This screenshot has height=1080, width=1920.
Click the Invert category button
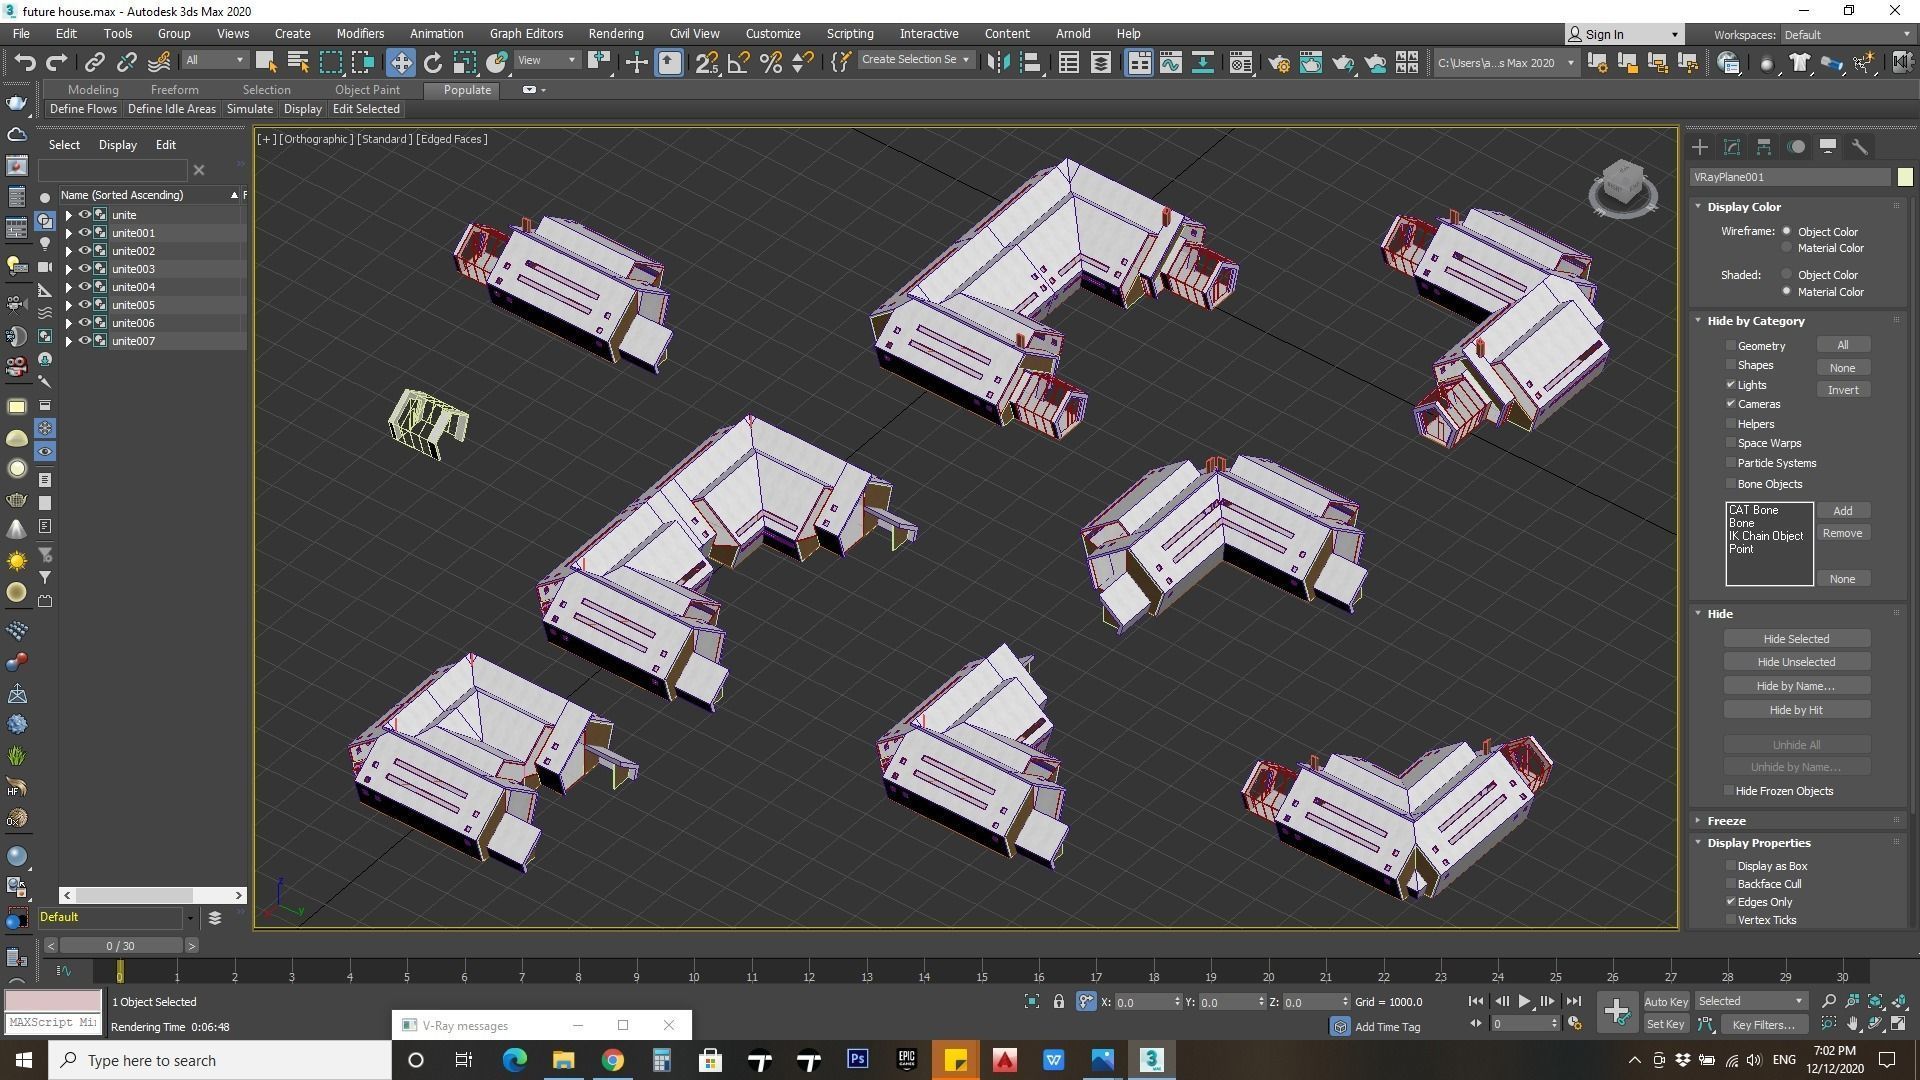[1843, 390]
